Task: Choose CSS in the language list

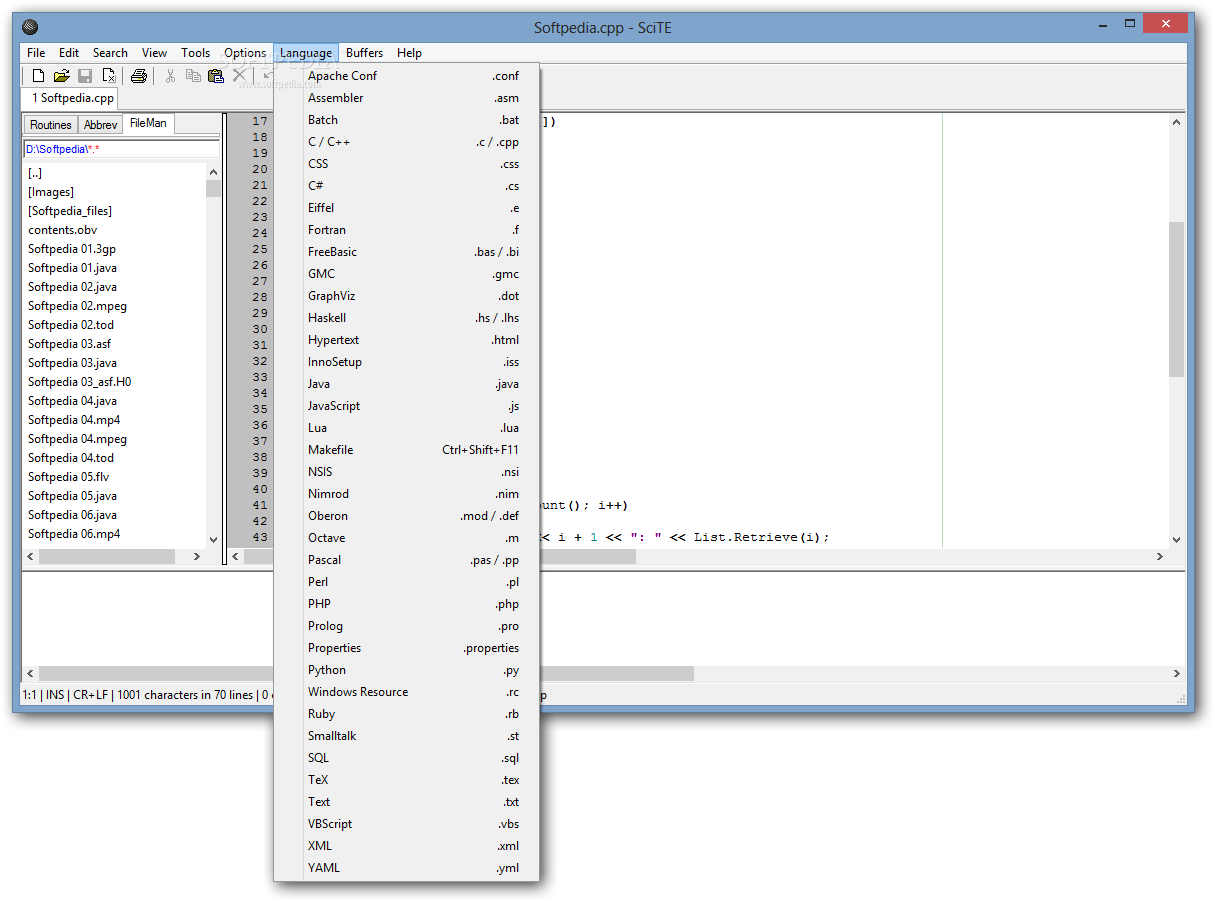Action: click(407, 164)
